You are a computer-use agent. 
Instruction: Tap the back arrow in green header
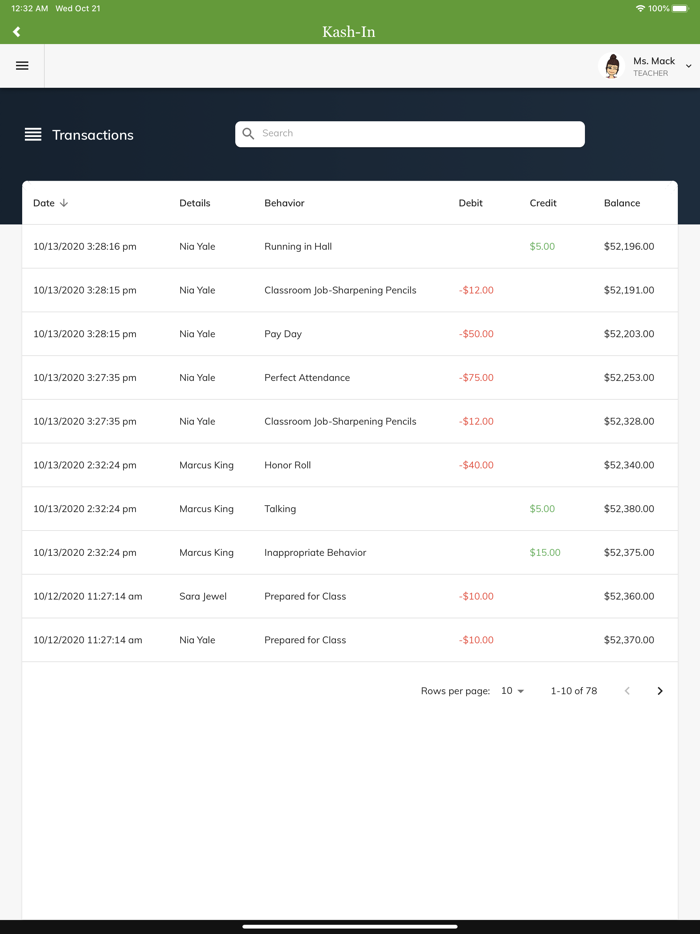[x=17, y=32]
